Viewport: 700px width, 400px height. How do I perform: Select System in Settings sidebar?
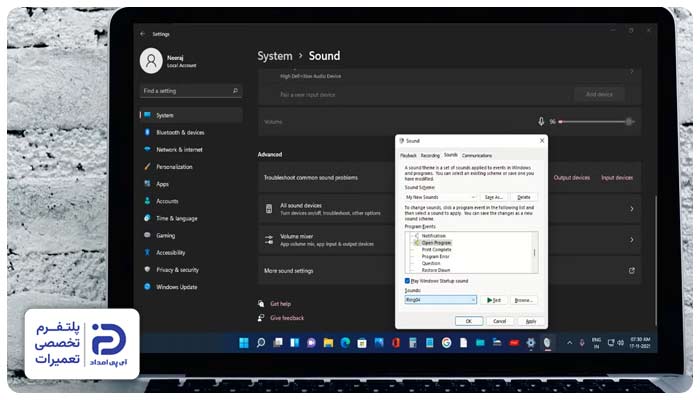(191, 115)
